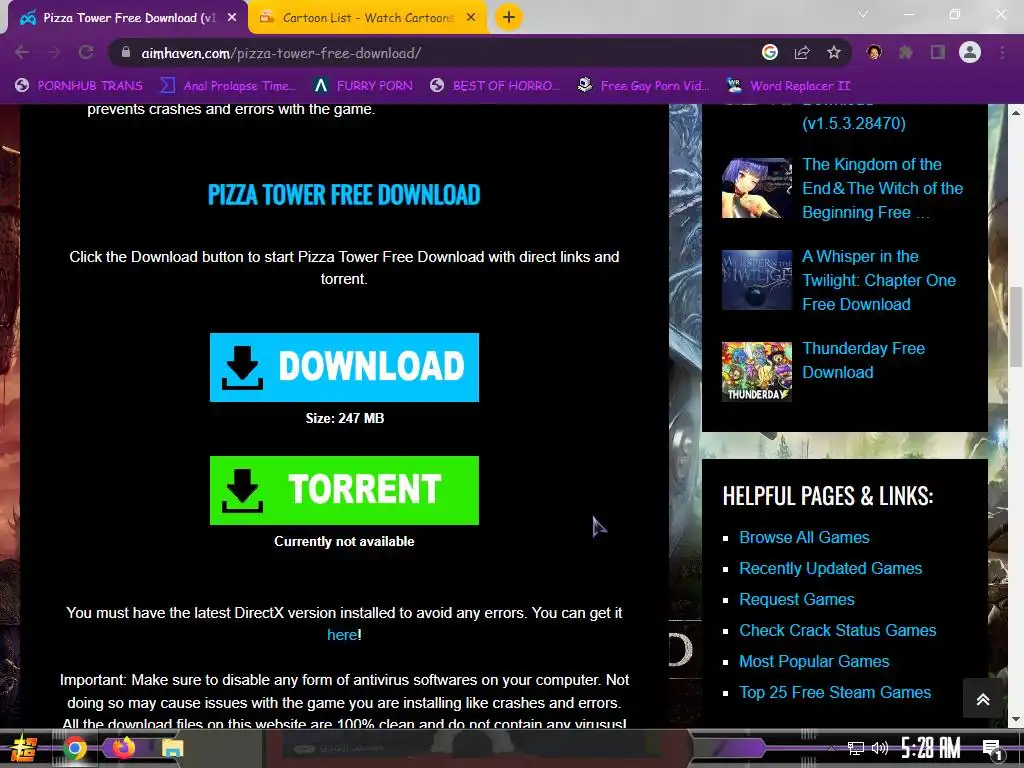Click the forward navigation arrow
Viewport: 1024px width, 768px height.
tap(54, 52)
